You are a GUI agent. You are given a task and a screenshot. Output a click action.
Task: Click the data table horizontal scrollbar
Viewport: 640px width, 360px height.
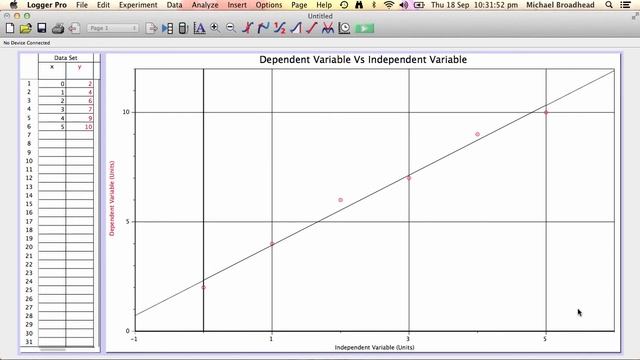(53, 349)
